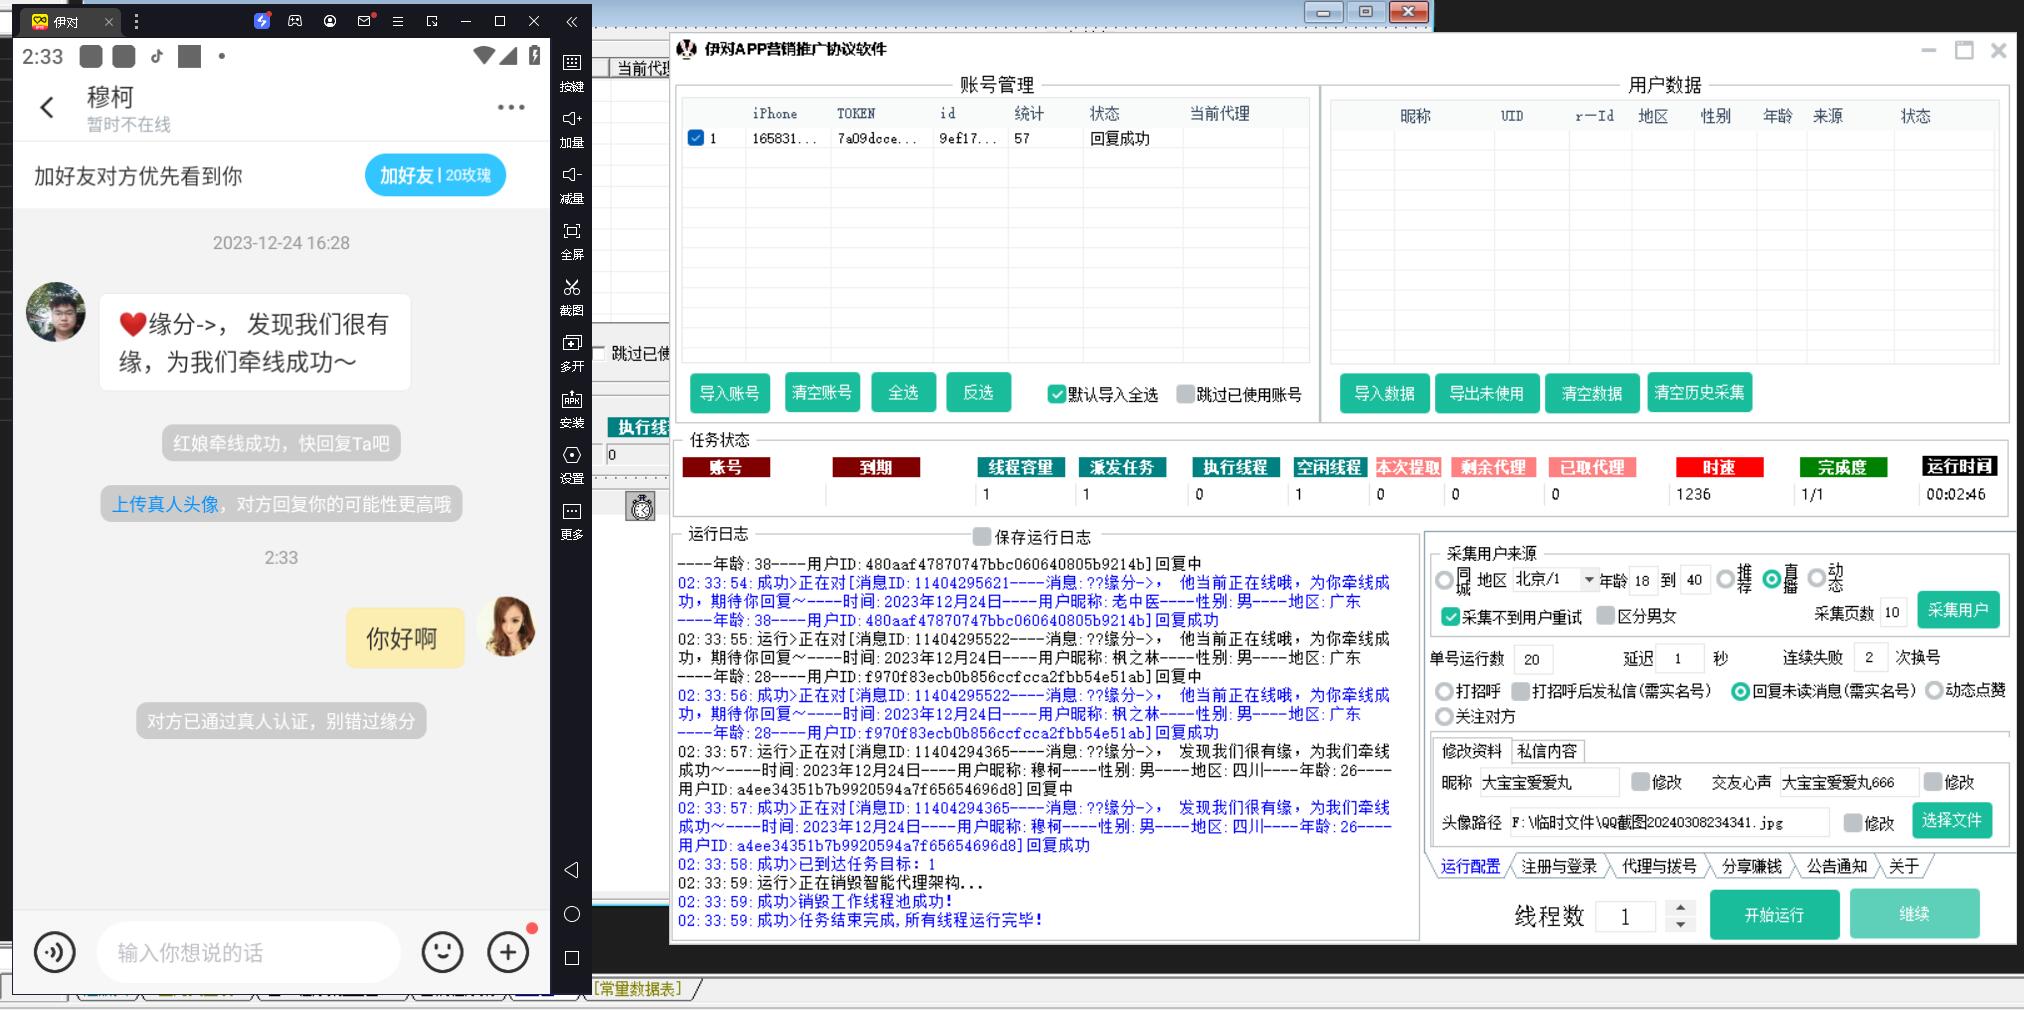Enable the 保存运行日志 checkbox
This screenshot has height=1010, width=2024.
pyautogui.click(x=982, y=537)
